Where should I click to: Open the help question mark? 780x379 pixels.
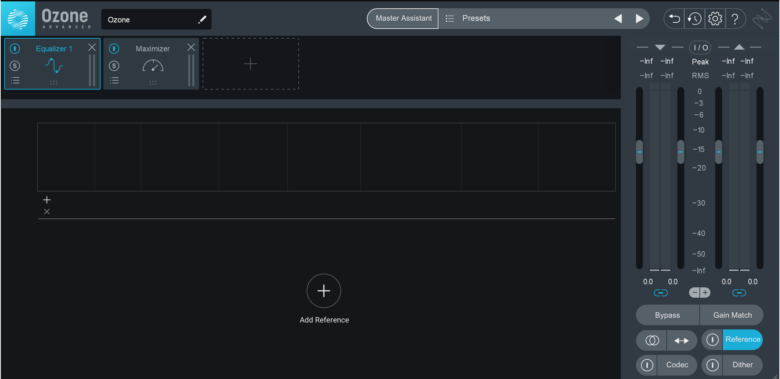click(735, 19)
